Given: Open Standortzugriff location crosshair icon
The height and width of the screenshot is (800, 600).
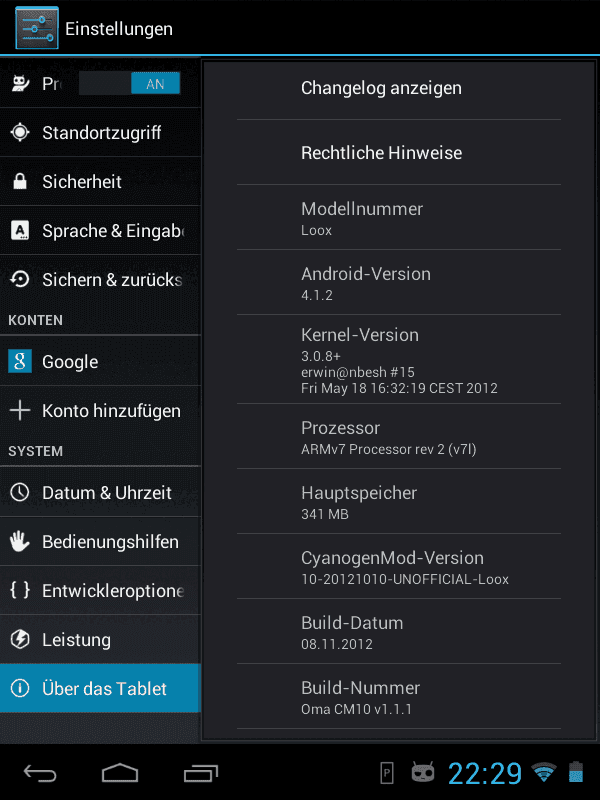Looking at the screenshot, I should pyautogui.click(x=20, y=132).
